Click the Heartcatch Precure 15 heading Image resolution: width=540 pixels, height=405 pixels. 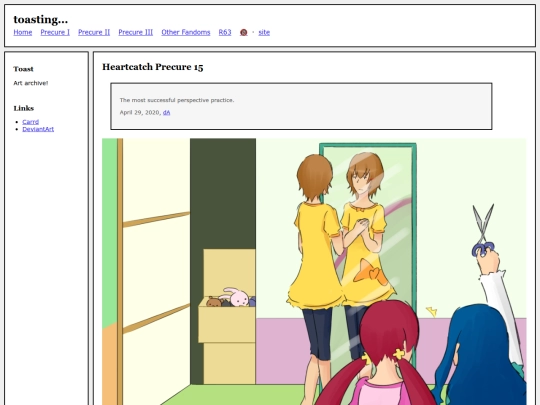(153, 67)
